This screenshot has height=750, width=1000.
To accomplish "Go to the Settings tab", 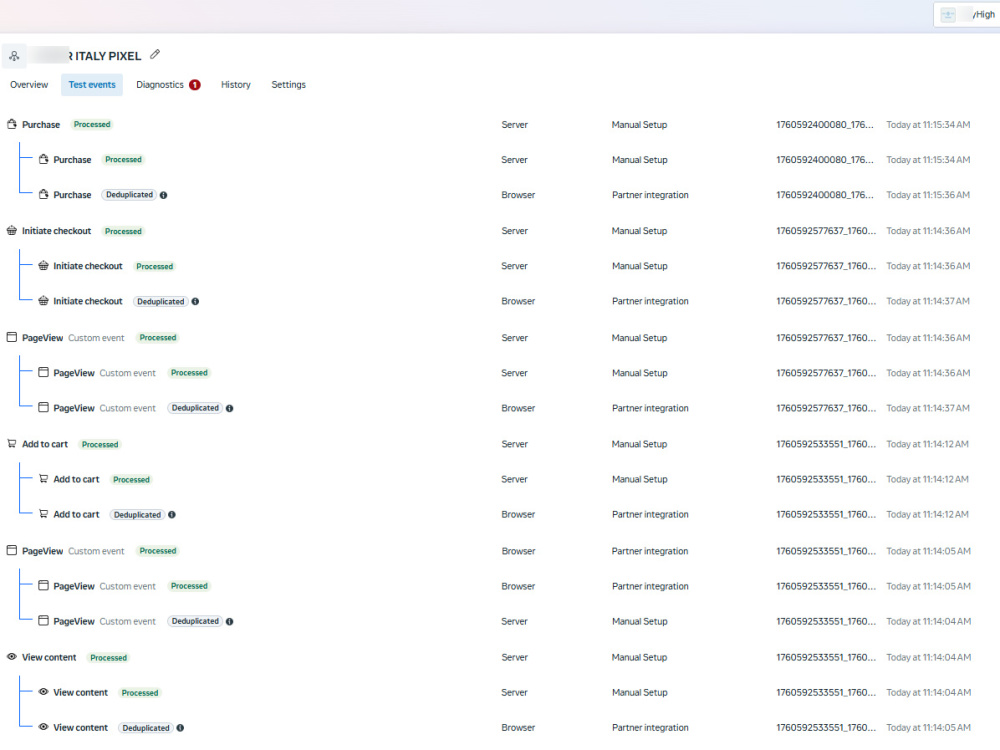I will pos(288,85).
